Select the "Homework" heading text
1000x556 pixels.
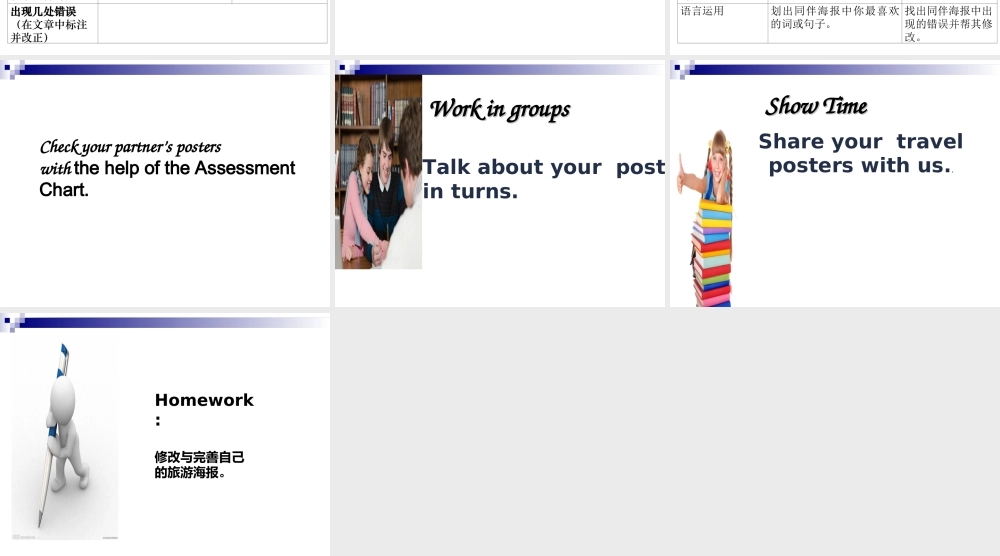[x=204, y=400]
